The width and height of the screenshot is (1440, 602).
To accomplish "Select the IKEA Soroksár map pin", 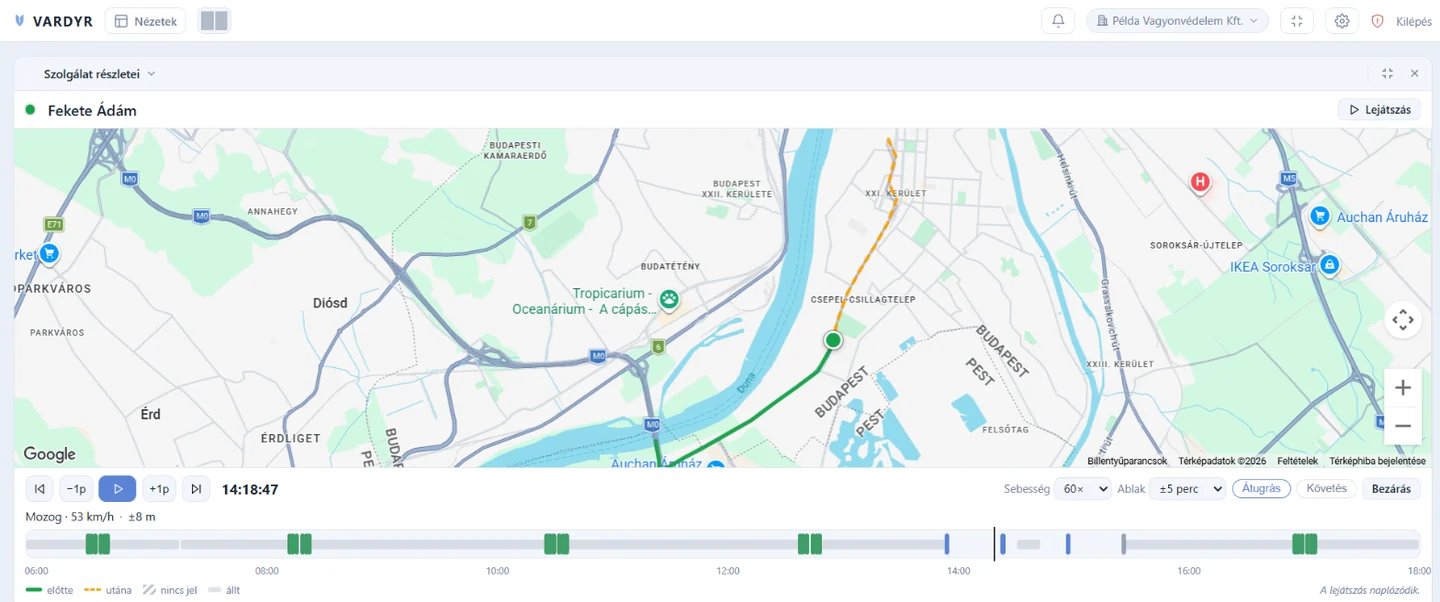I will pyautogui.click(x=1329, y=265).
